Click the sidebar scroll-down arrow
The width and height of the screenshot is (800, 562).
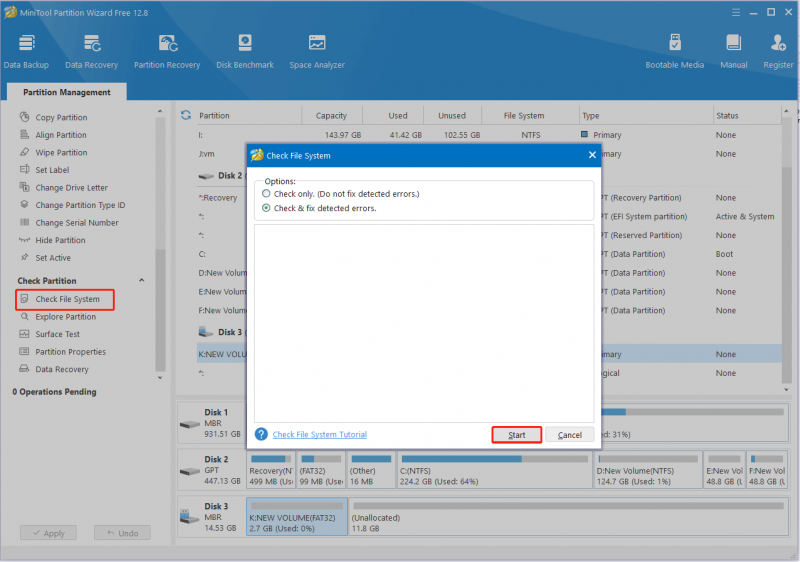(x=160, y=378)
